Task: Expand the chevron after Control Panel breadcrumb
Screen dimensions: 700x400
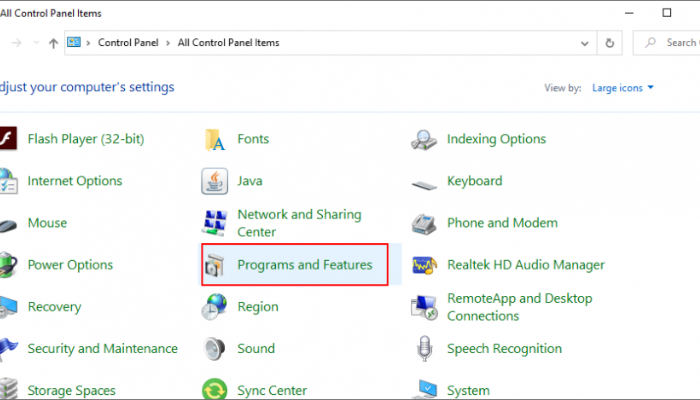Action: [x=168, y=43]
